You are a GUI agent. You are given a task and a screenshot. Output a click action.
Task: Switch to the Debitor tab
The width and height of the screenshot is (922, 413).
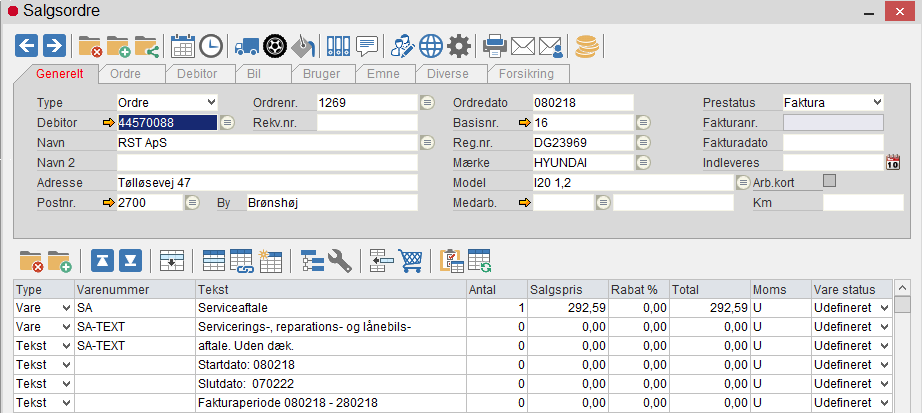[198, 74]
